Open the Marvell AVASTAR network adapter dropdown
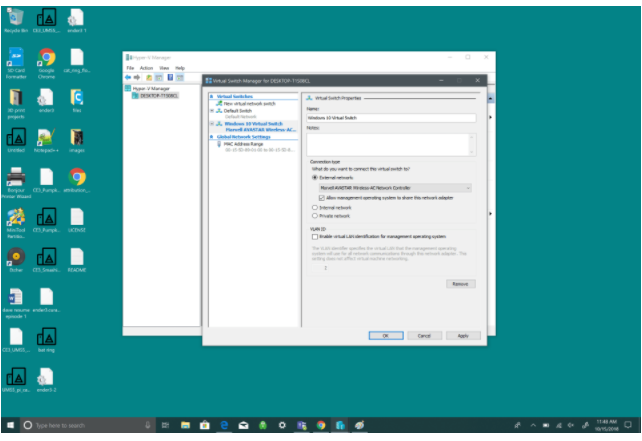The width and height of the screenshot is (642, 441). click(x=395, y=188)
